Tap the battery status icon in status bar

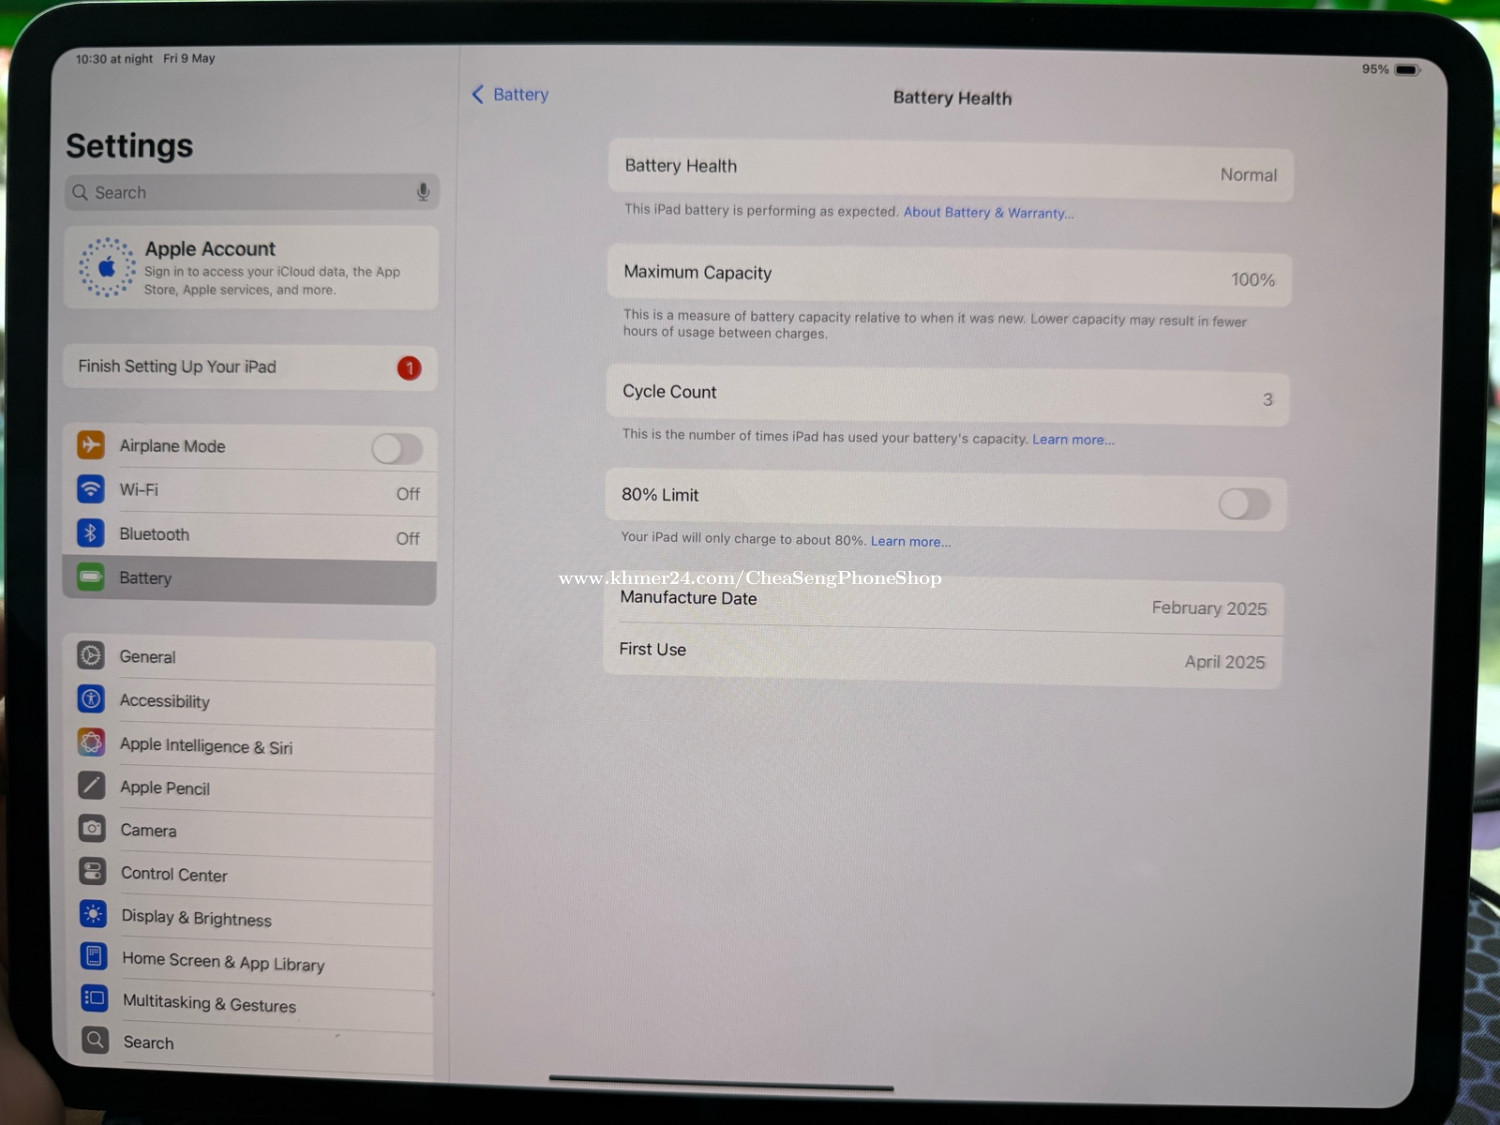[x=1407, y=70]
